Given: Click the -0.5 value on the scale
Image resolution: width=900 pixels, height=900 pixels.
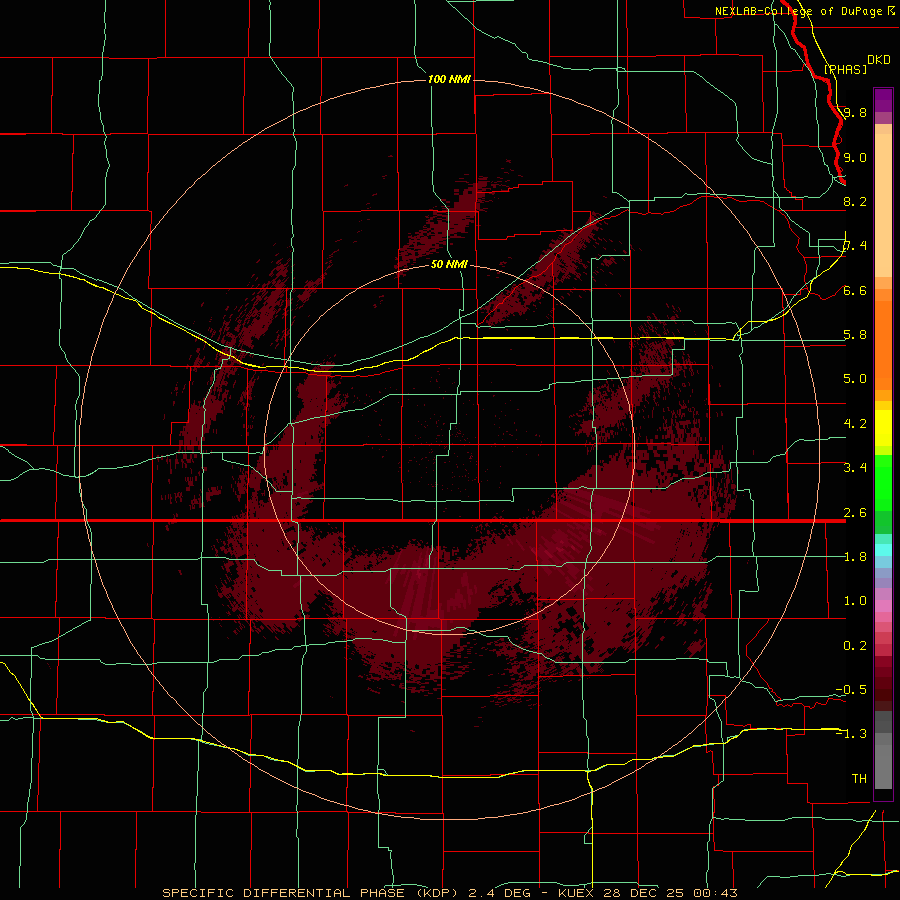Looking at the screenshot, I should click(x=851, y=690).
